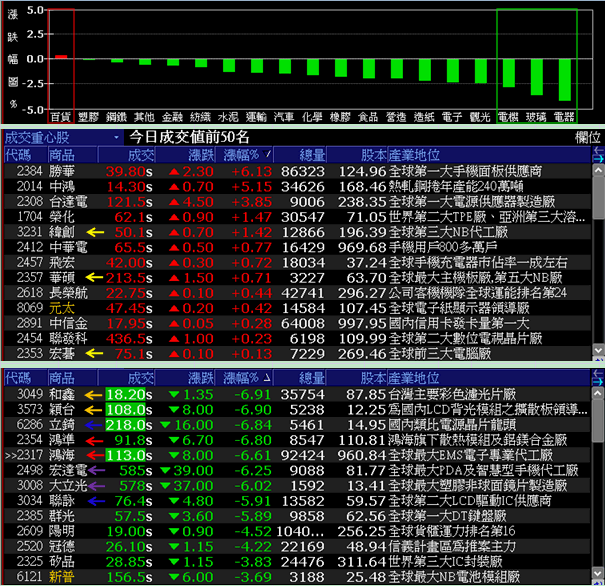Click orange arrow signal beside 穎台
The height and width of the screenshot is (586, 605).
click(x=93, y=410)
